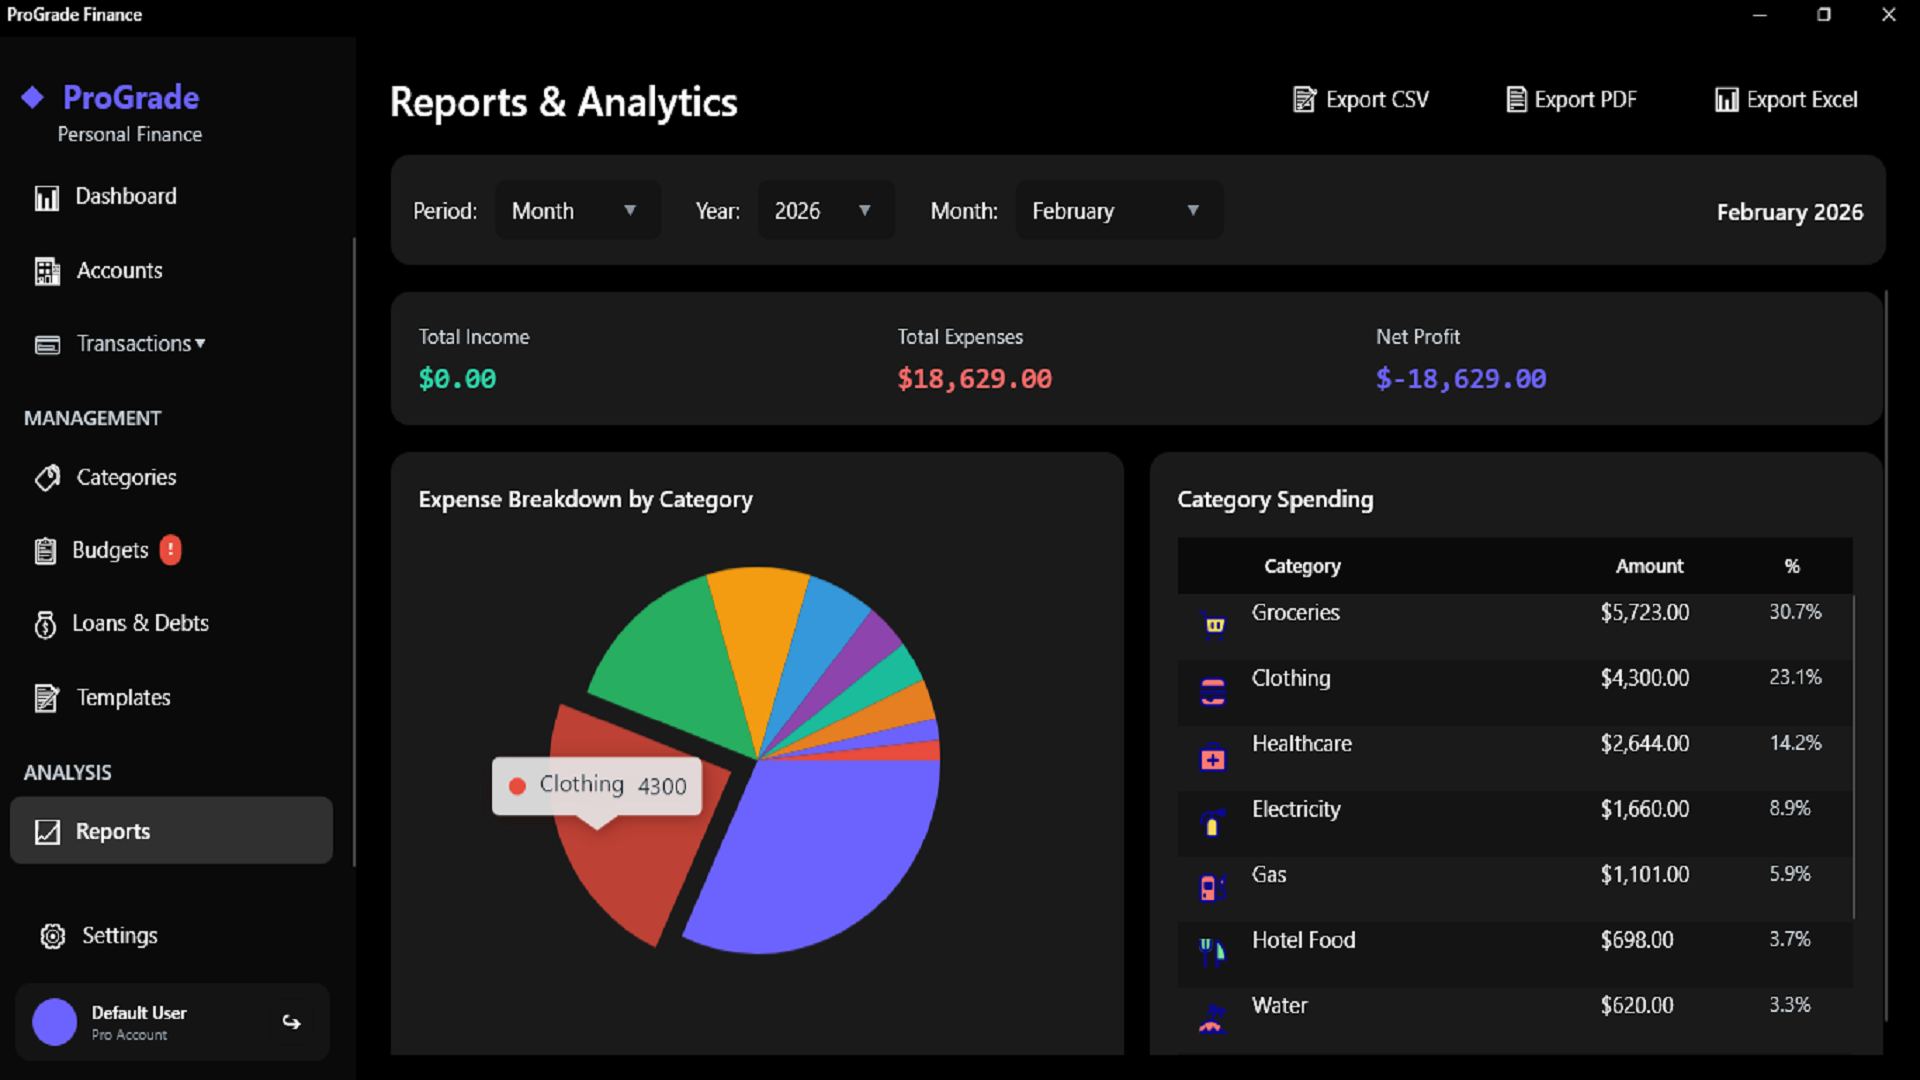Click the Loans & Debts money bag icon

(x=45, y=624)
